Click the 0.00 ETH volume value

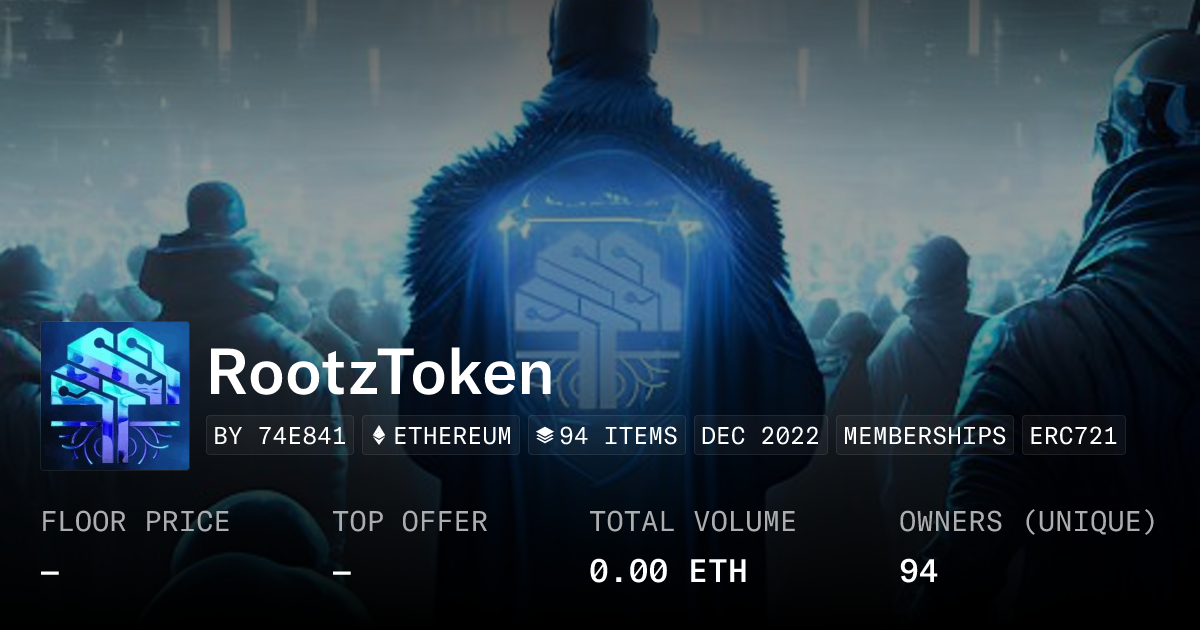click(x=668, y=572)
